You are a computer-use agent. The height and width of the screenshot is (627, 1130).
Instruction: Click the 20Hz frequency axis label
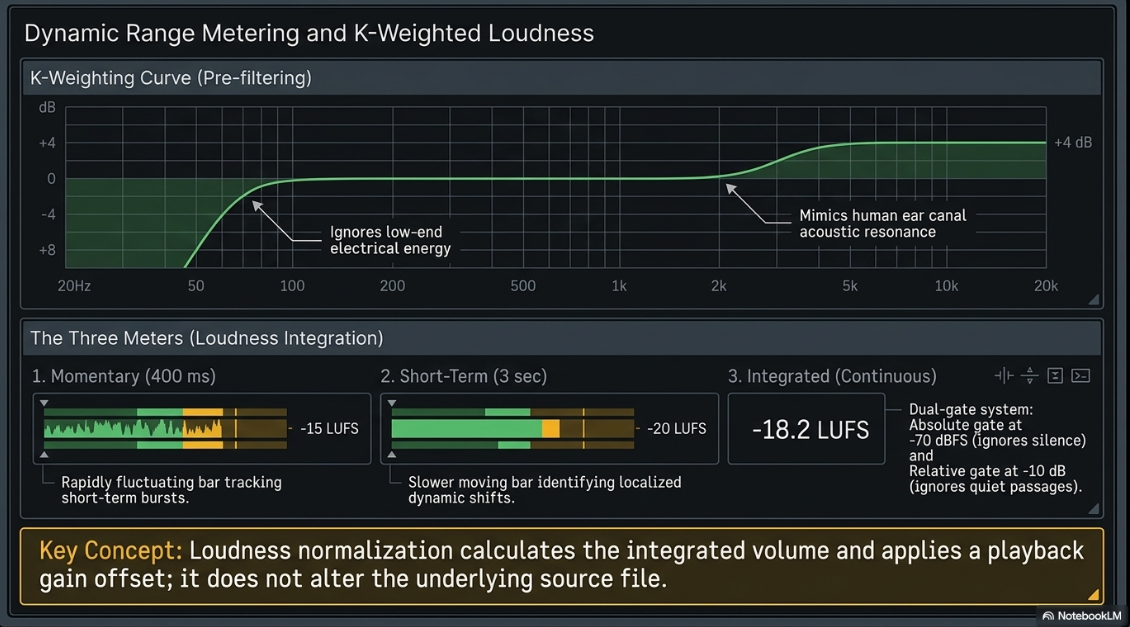pyautogui.click(x=74, y=286)
